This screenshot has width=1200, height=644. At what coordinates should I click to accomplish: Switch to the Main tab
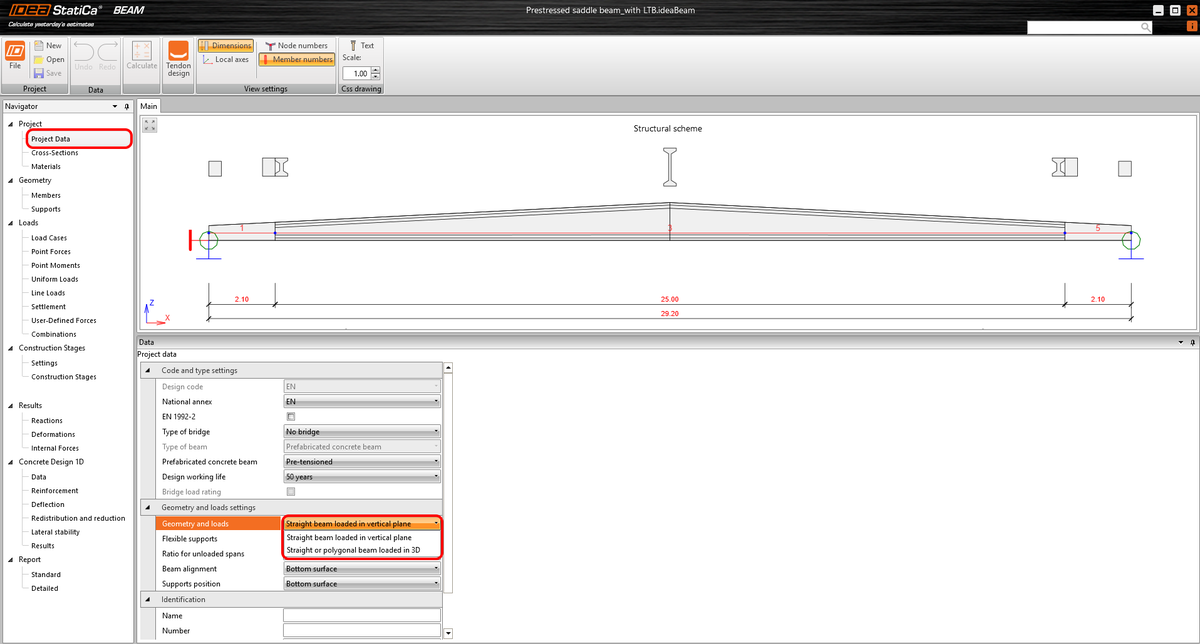148,105
